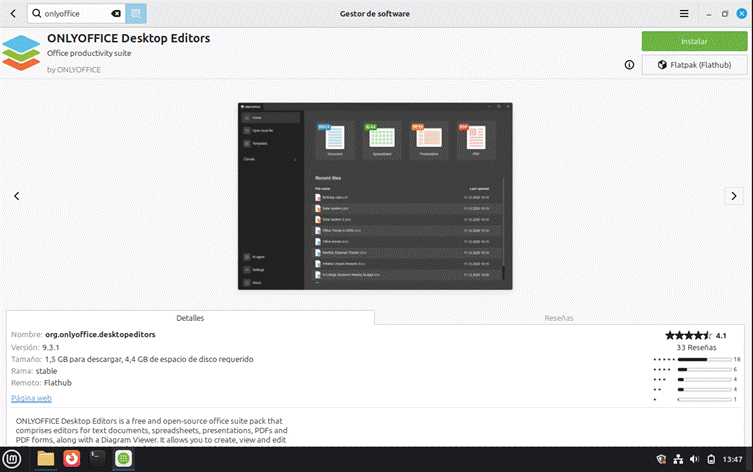Click the download size text

pos(149,359)
